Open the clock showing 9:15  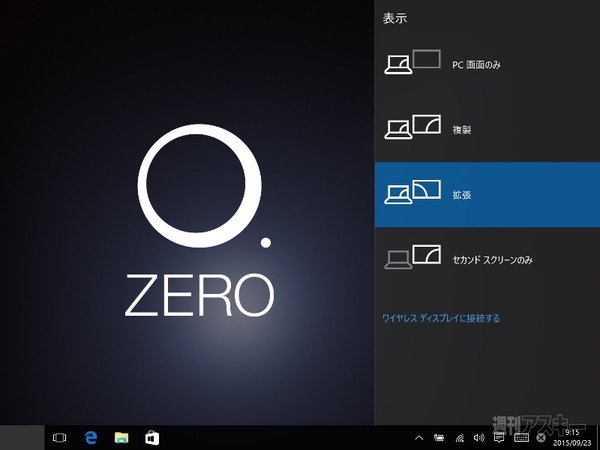(x=572, y=438)
